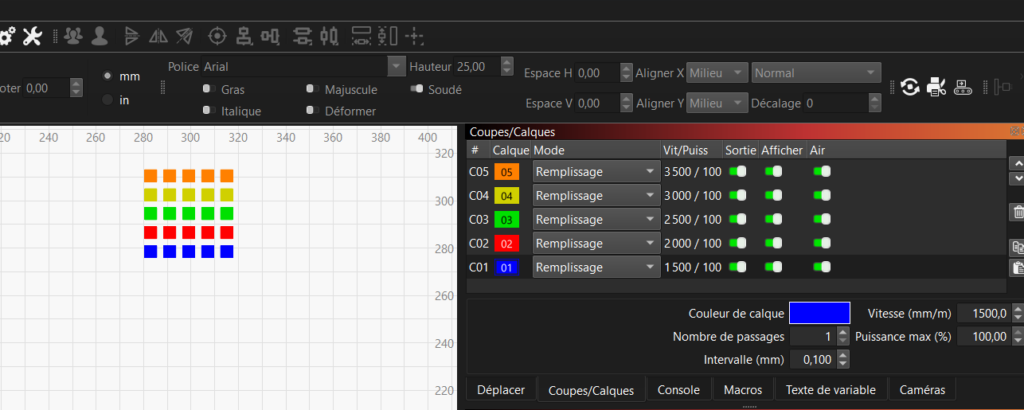The image size is (1024, 410).
Task: Toggle Afficher switch for layer C04
Action: [773, 195]
